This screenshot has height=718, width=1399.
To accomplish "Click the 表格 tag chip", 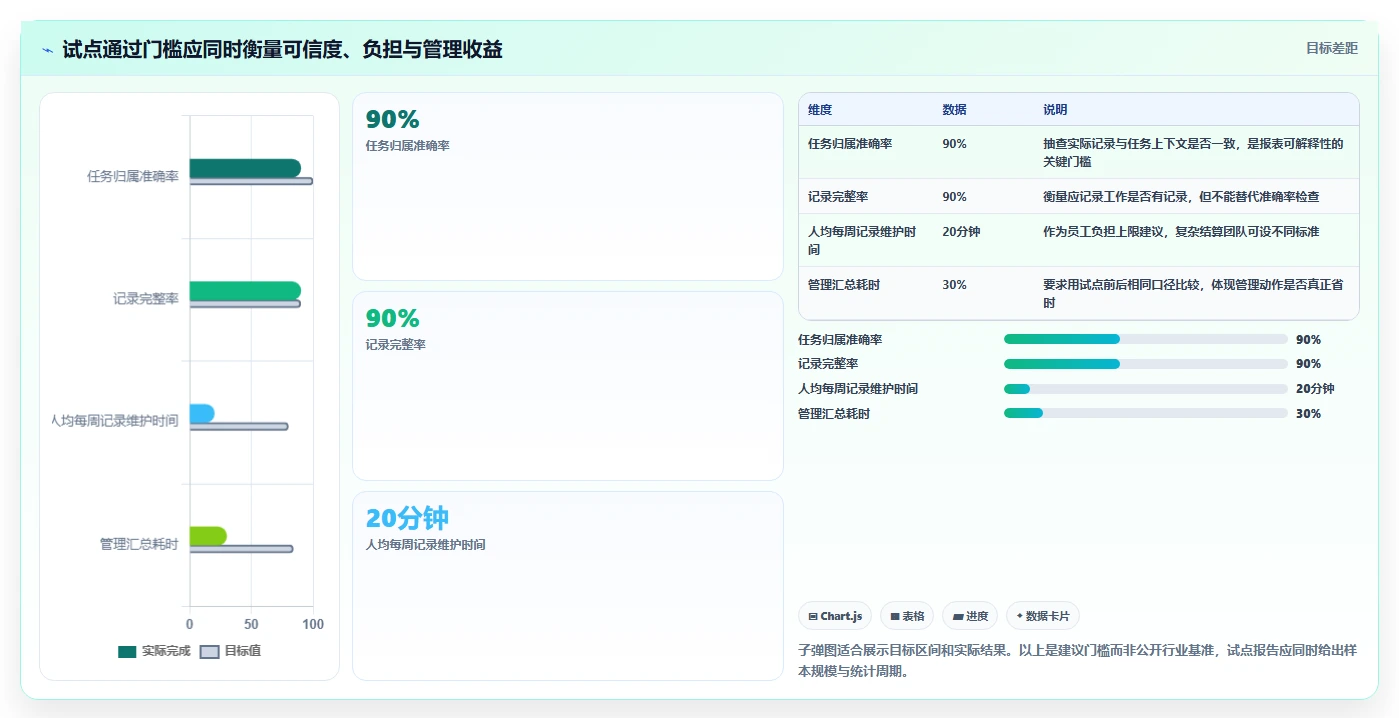I will click(907, 616).
